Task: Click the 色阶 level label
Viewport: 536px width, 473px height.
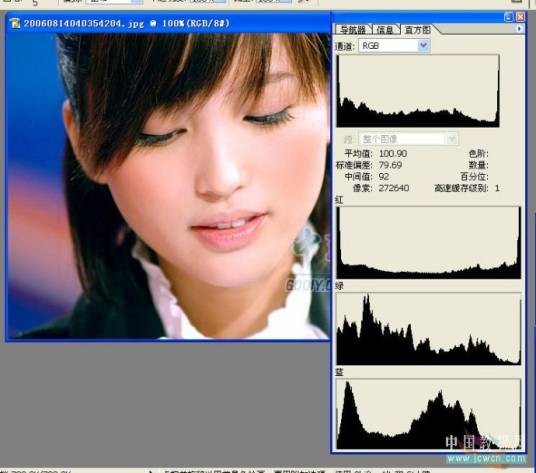Action: coord(479,154)
